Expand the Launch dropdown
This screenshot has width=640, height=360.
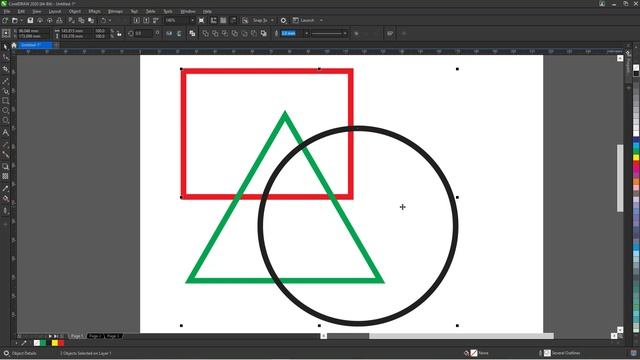point(321,20)
